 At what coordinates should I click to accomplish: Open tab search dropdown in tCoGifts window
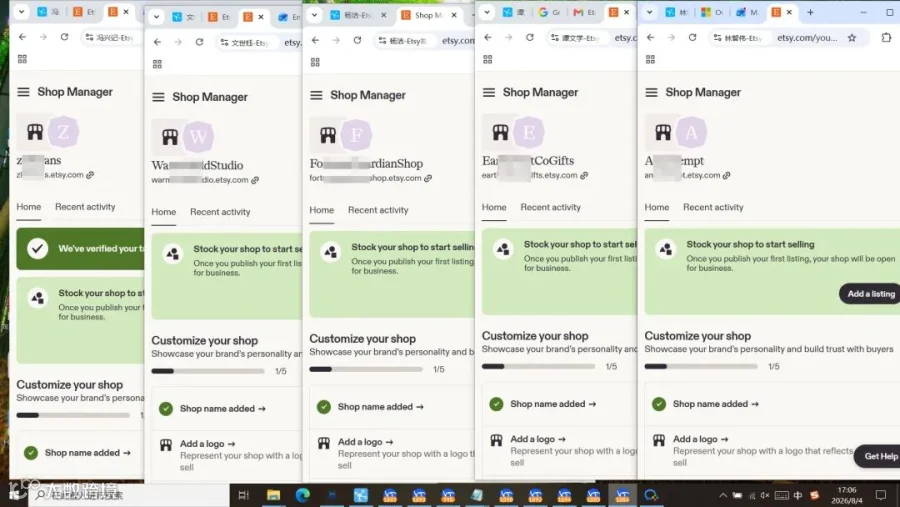coord(487,12)
